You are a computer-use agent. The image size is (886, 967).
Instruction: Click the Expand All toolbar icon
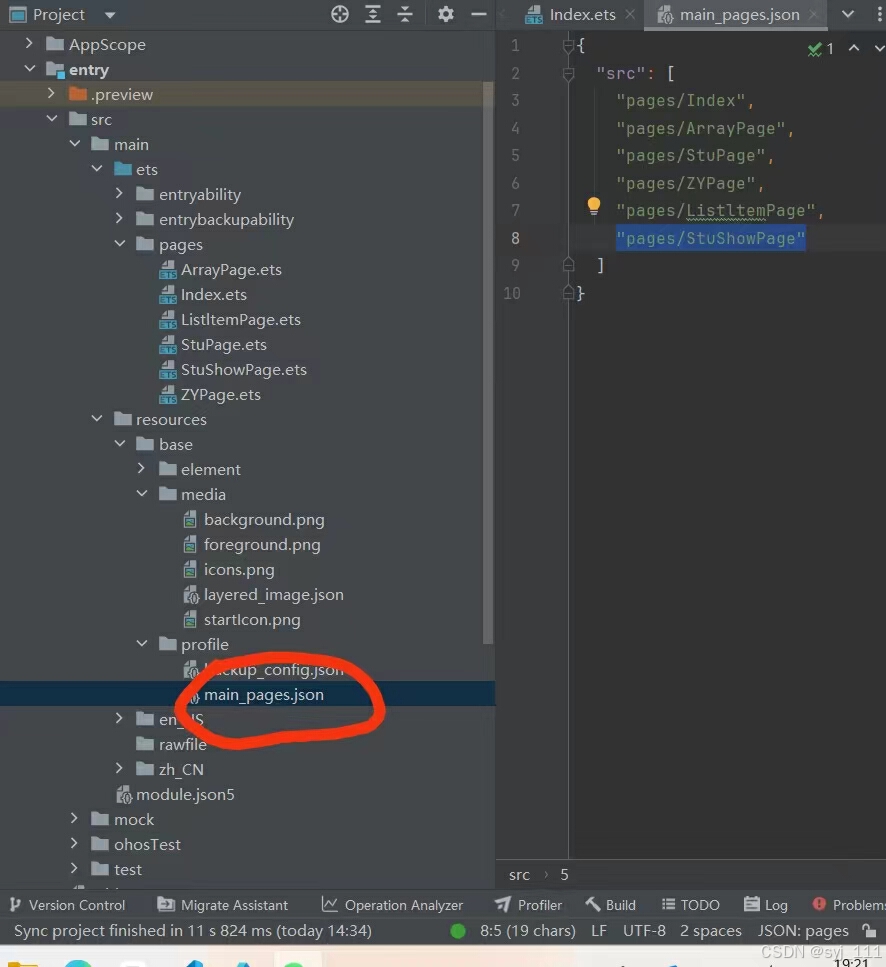tap(372, 14)
